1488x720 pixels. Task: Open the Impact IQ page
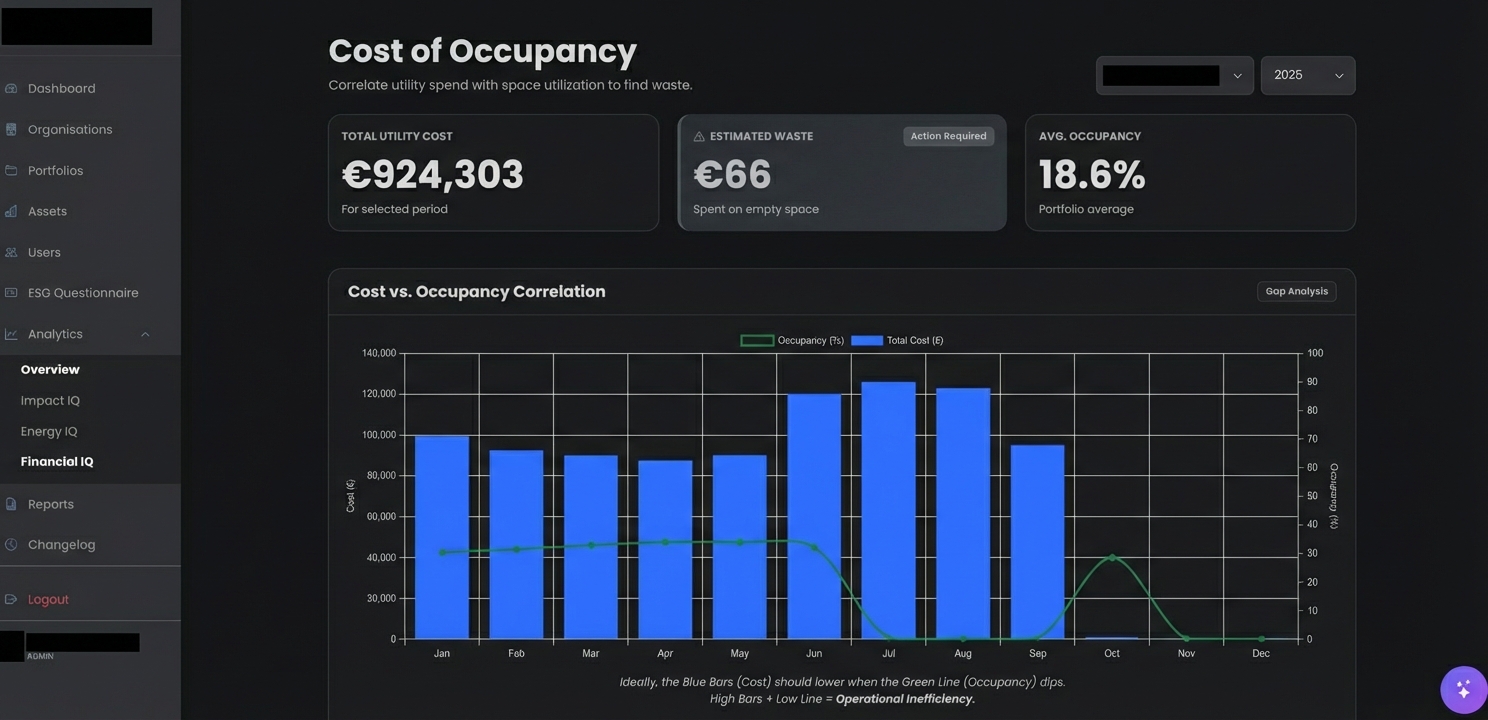(48, 400)
